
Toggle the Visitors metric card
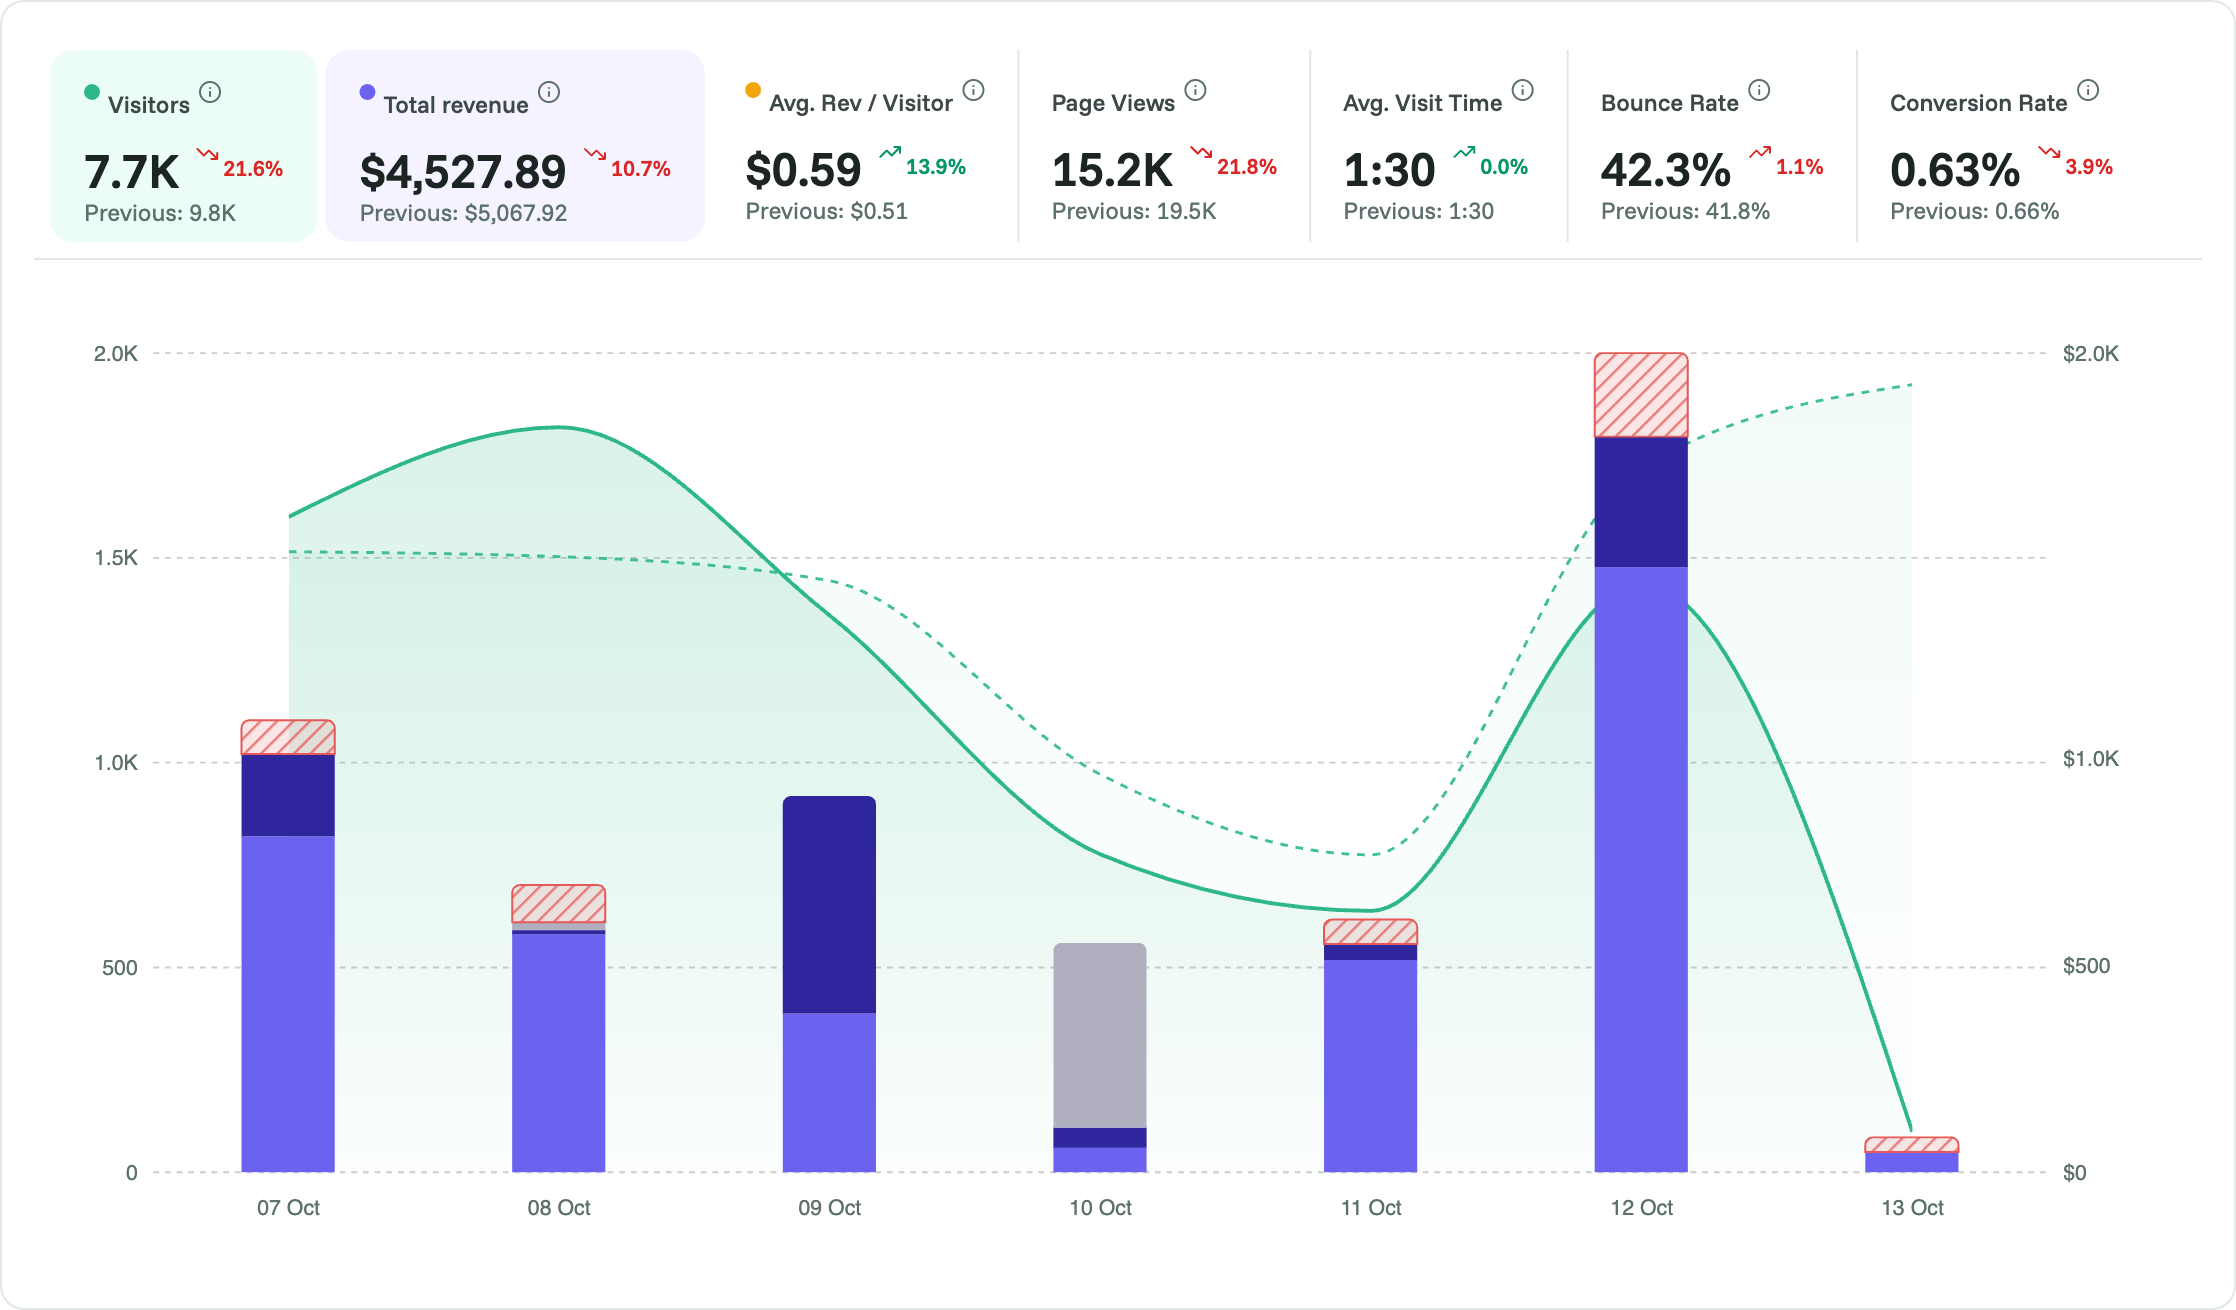tap(183, 146)
